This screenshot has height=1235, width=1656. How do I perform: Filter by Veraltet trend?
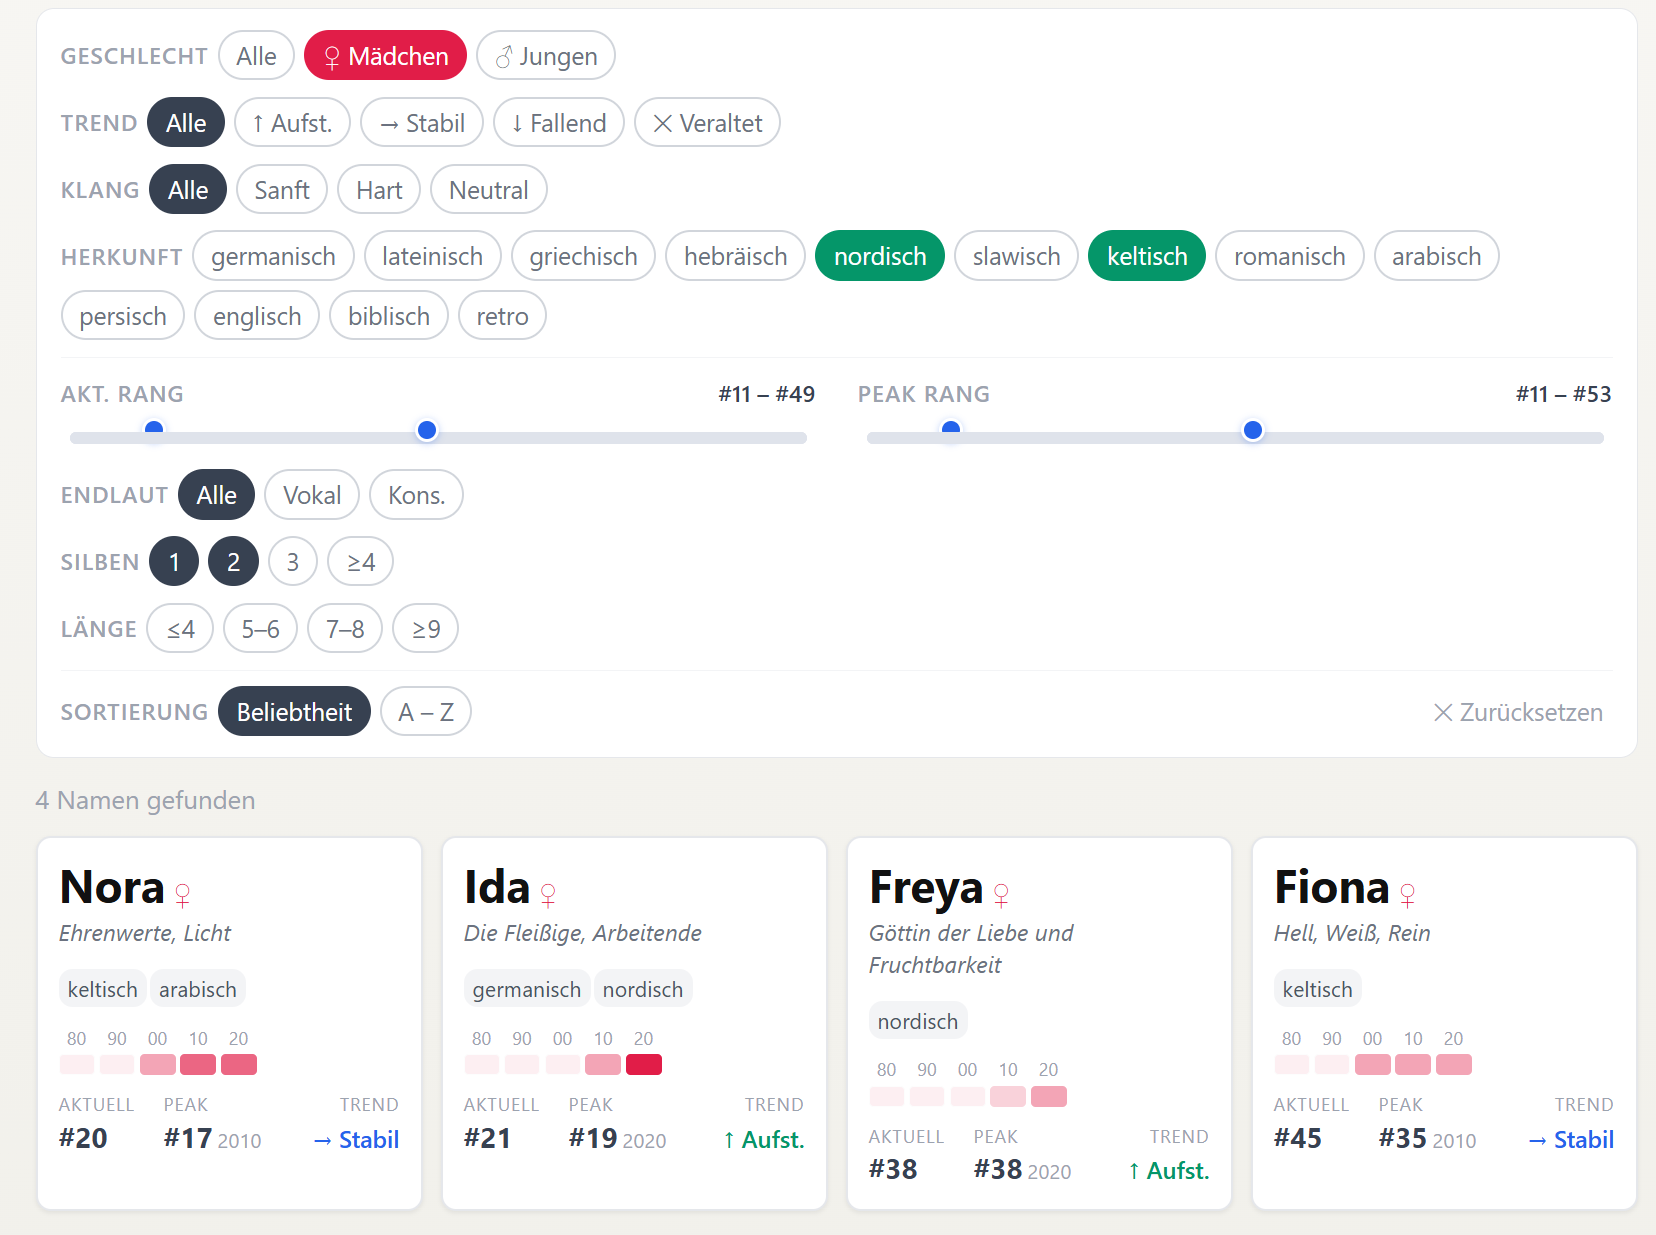[x=707, y=123]
